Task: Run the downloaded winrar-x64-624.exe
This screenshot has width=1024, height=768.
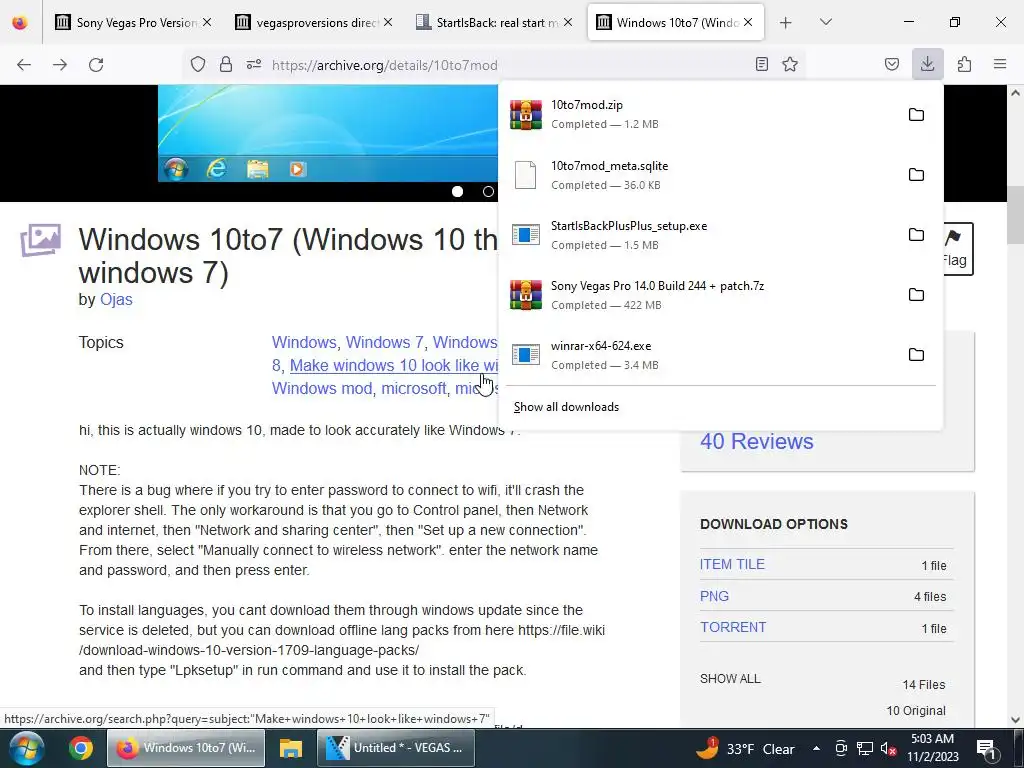Action: coord(699,355)
